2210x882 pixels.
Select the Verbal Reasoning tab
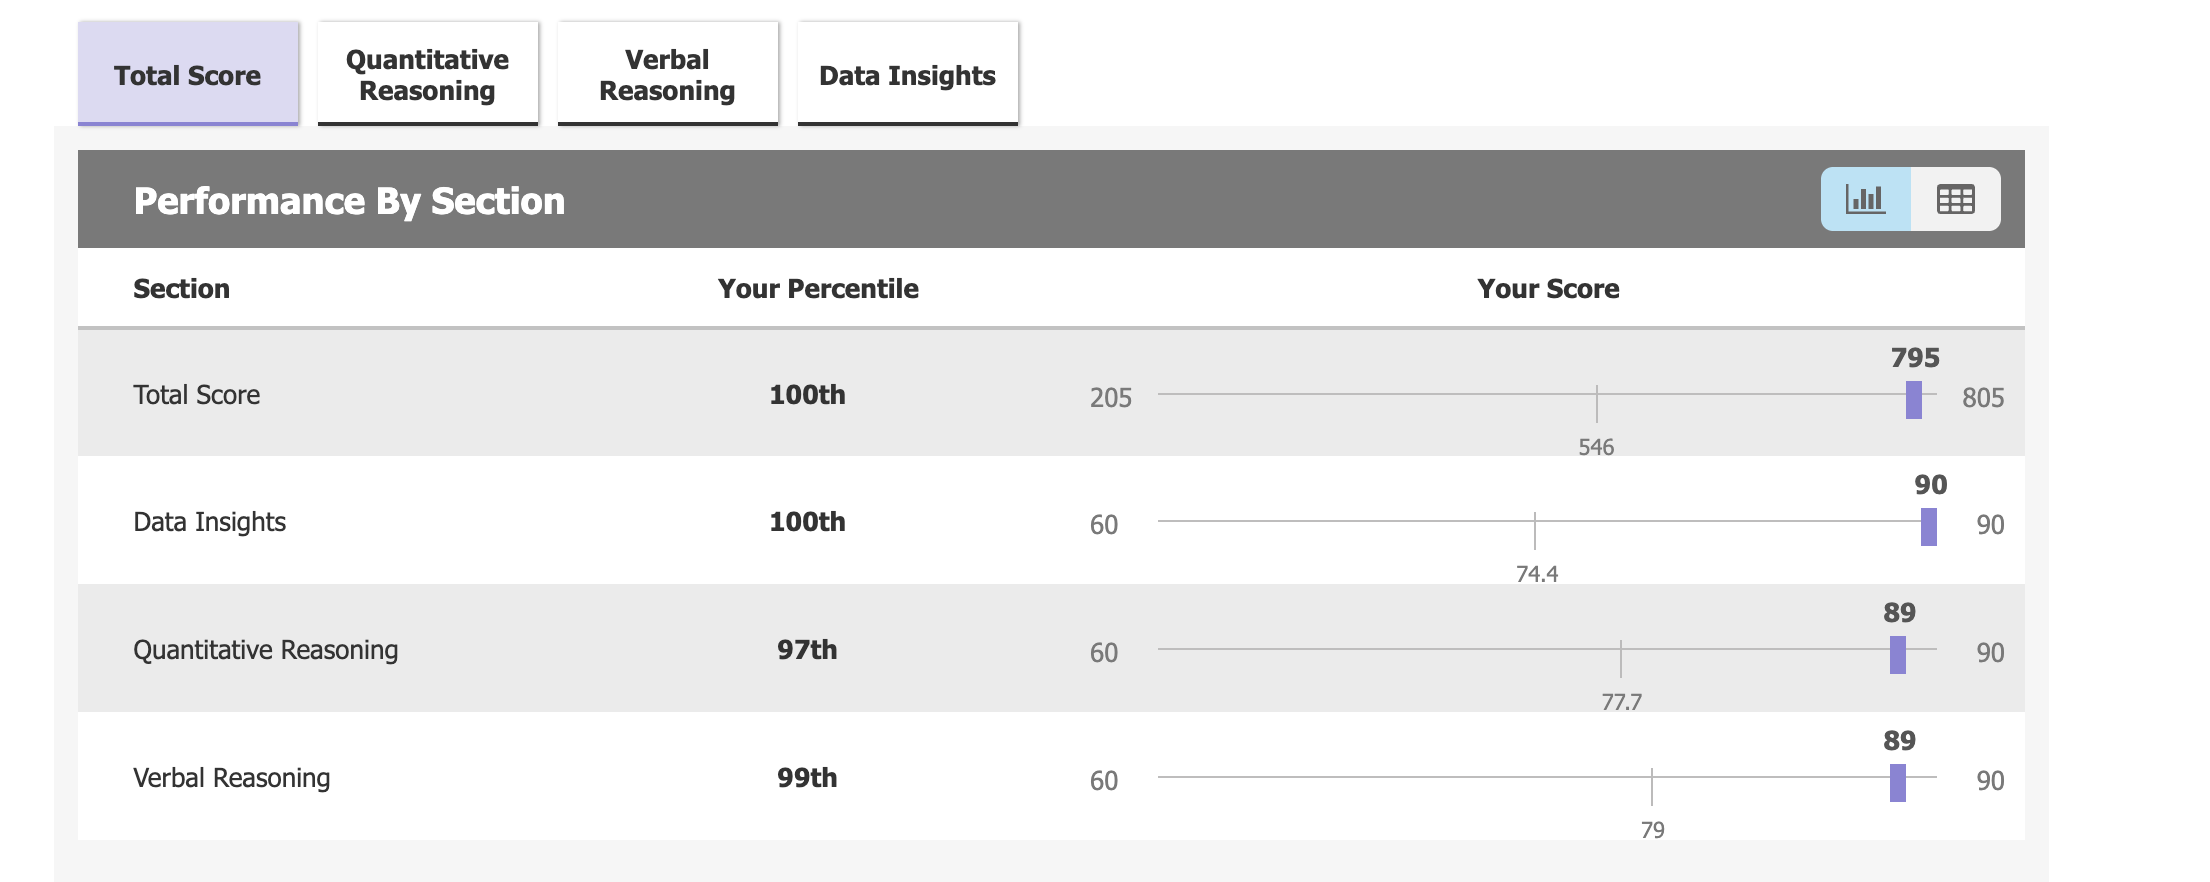(668, 74)
